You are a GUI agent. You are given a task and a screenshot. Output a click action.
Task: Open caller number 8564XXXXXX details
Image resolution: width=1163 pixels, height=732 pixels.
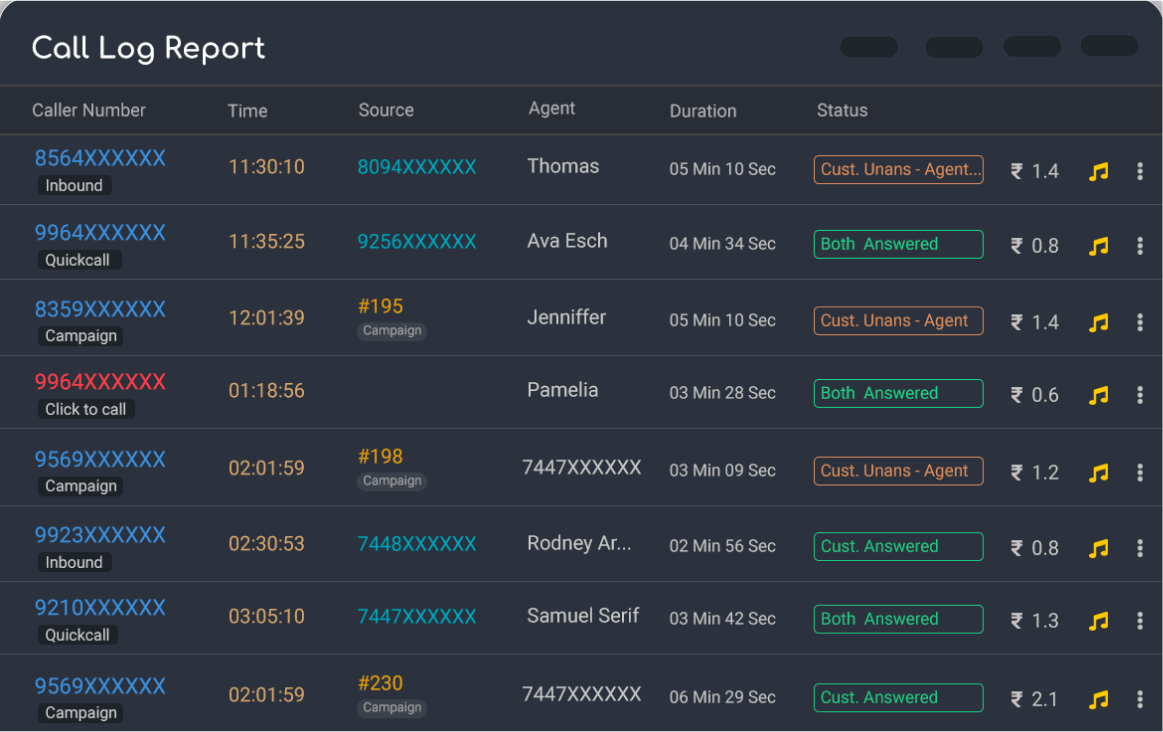[100, 157]
